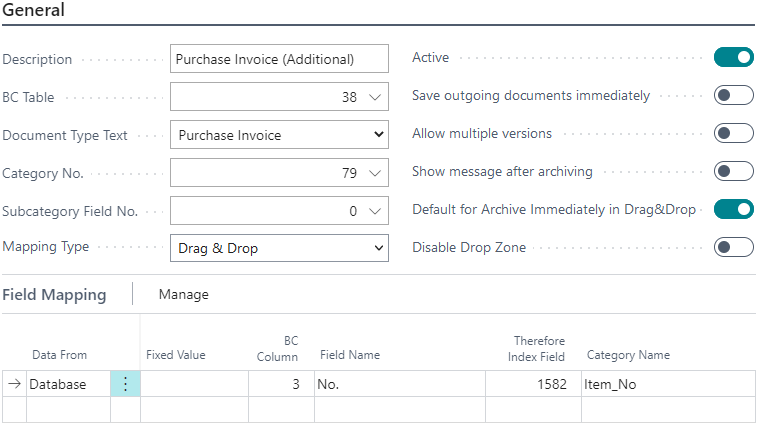Image resolution: width=757 pixels, height=423 pixels.
Task: Enable Show message after archiving toggle
Action: tap(733, 171)
